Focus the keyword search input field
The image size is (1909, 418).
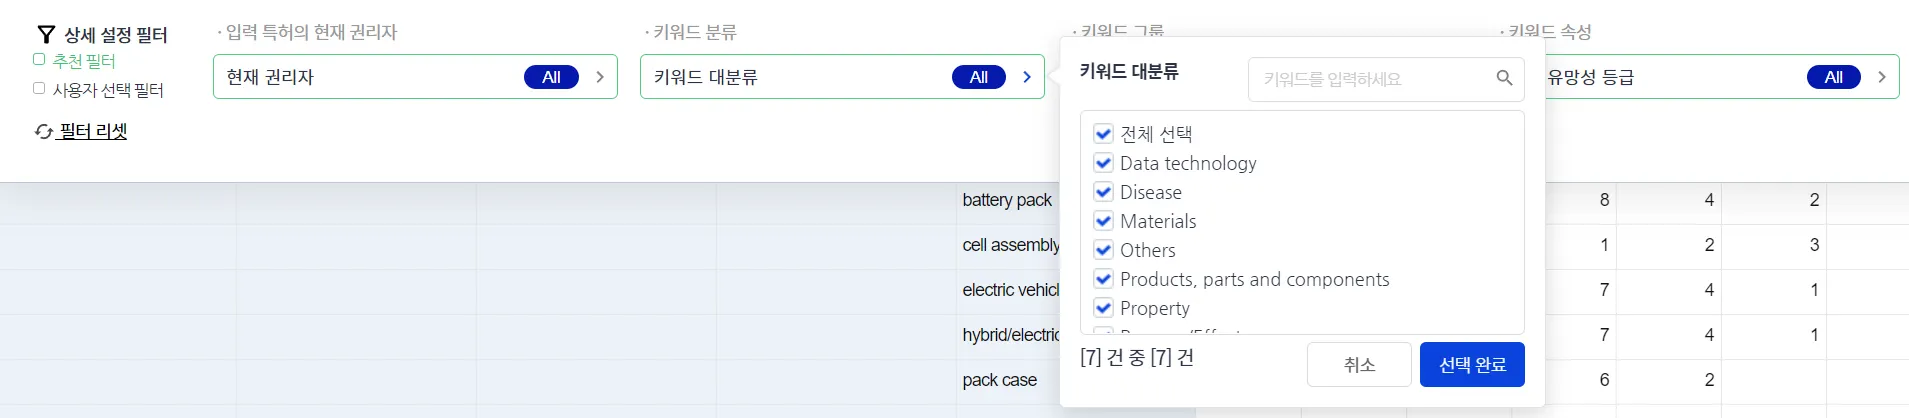click(x=1375, y=79)
